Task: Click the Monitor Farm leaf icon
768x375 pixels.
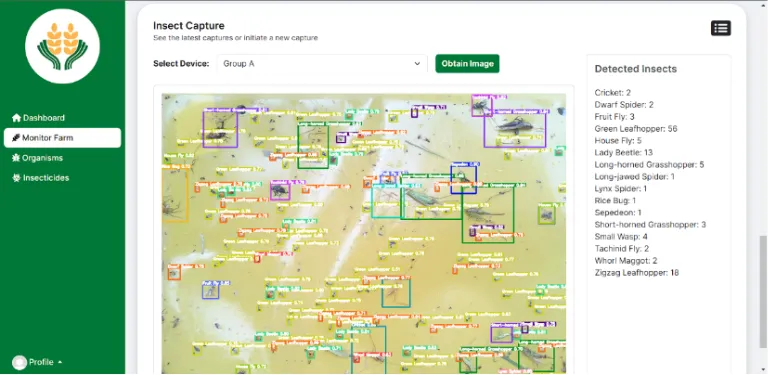Action: (x=16, y=138)
